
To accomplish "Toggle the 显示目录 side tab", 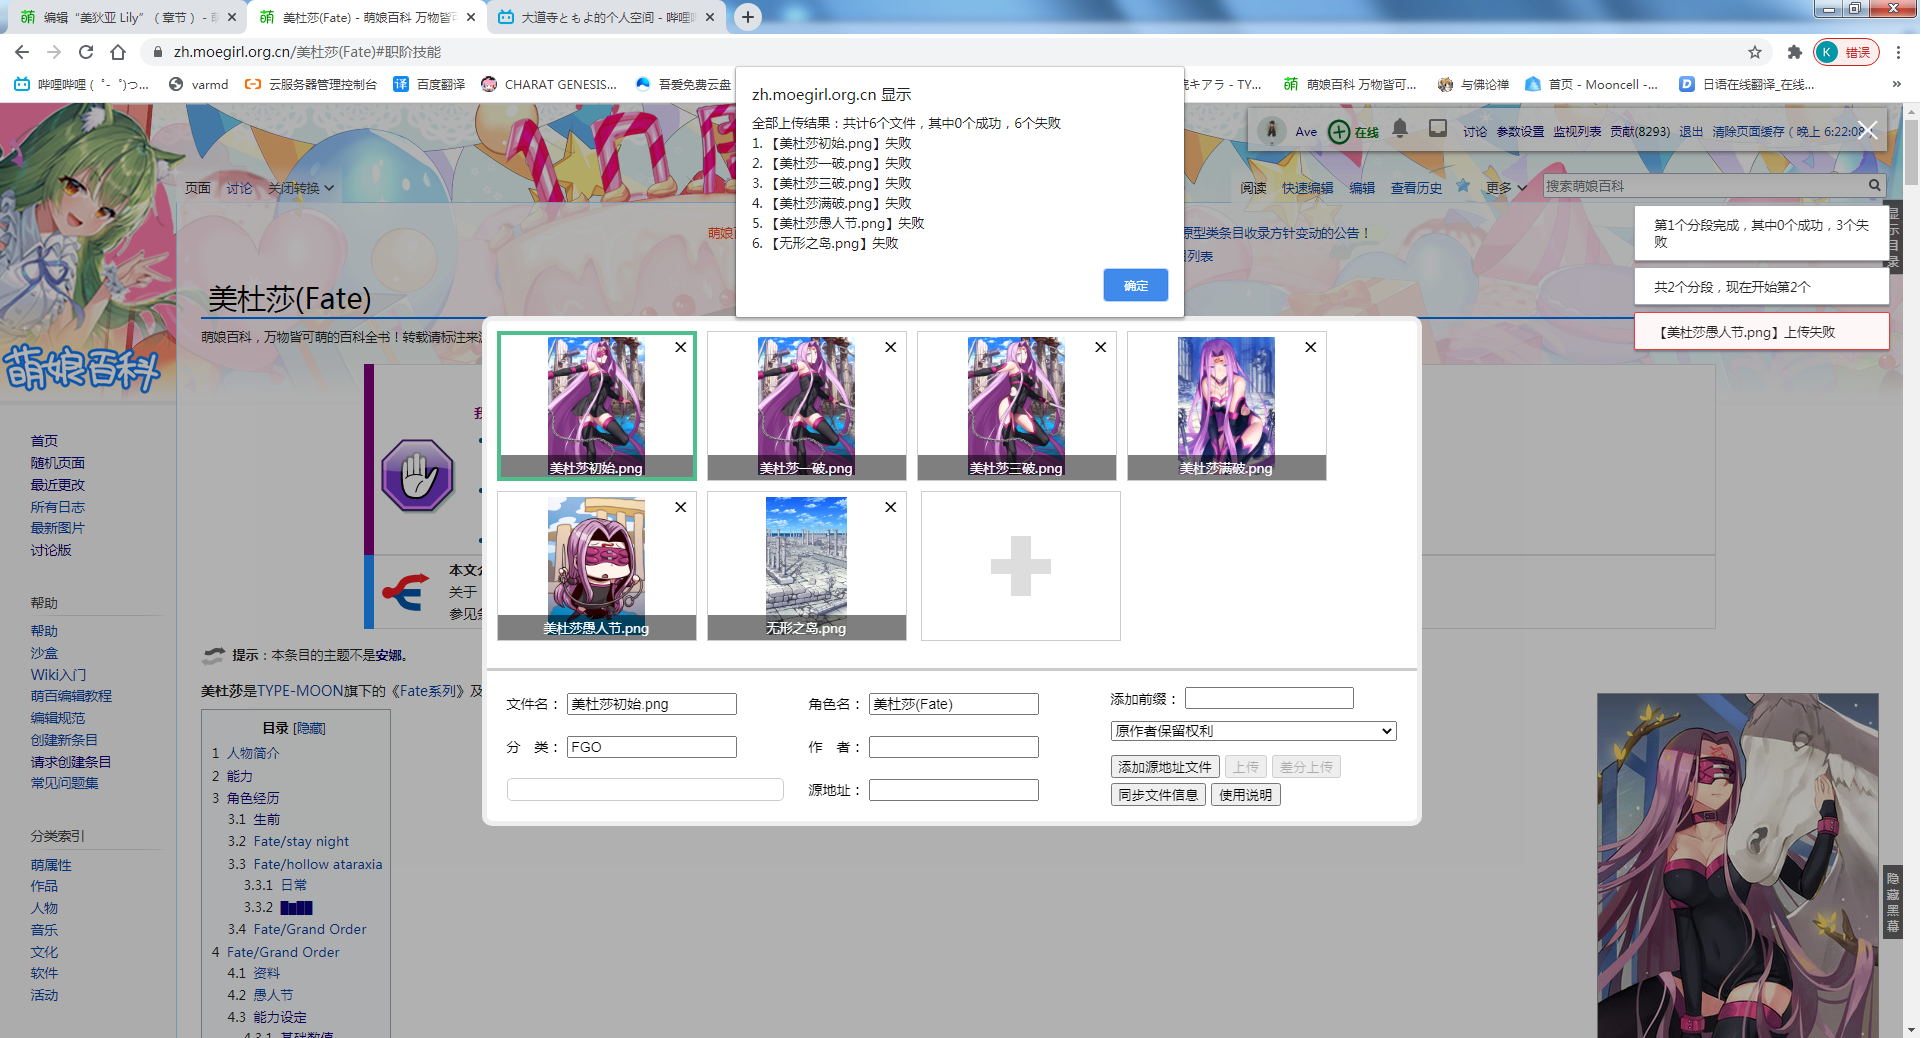I will [1892, 236].
